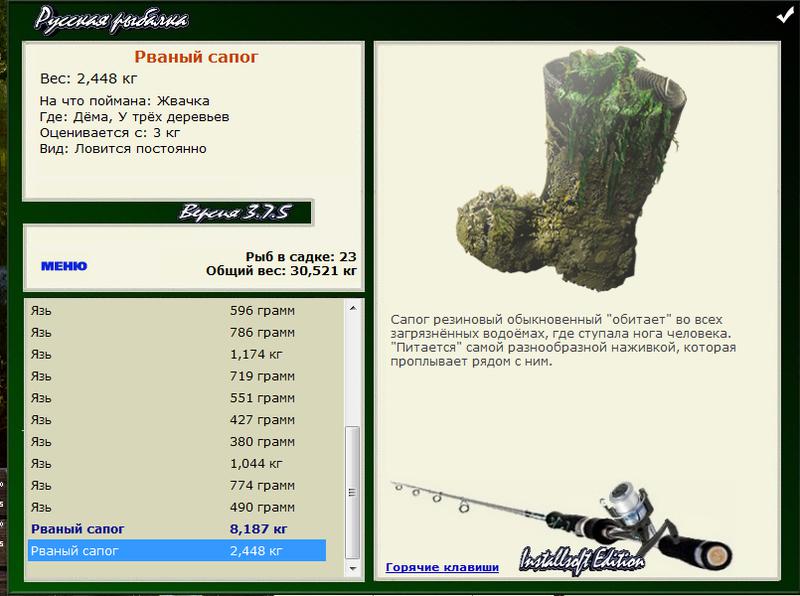This screenshot has height=596, width=800.
Task: Click the Где: Дёма, У трёх деревьев line
Action: click(135, 117)
